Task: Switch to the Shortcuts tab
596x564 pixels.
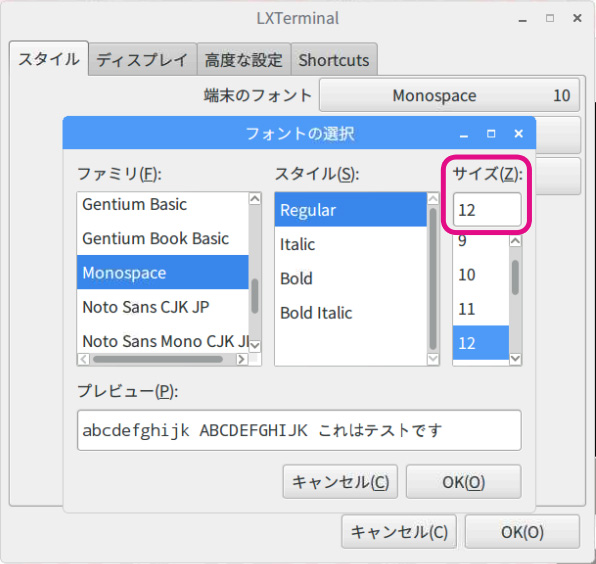Action: [334, 60]
